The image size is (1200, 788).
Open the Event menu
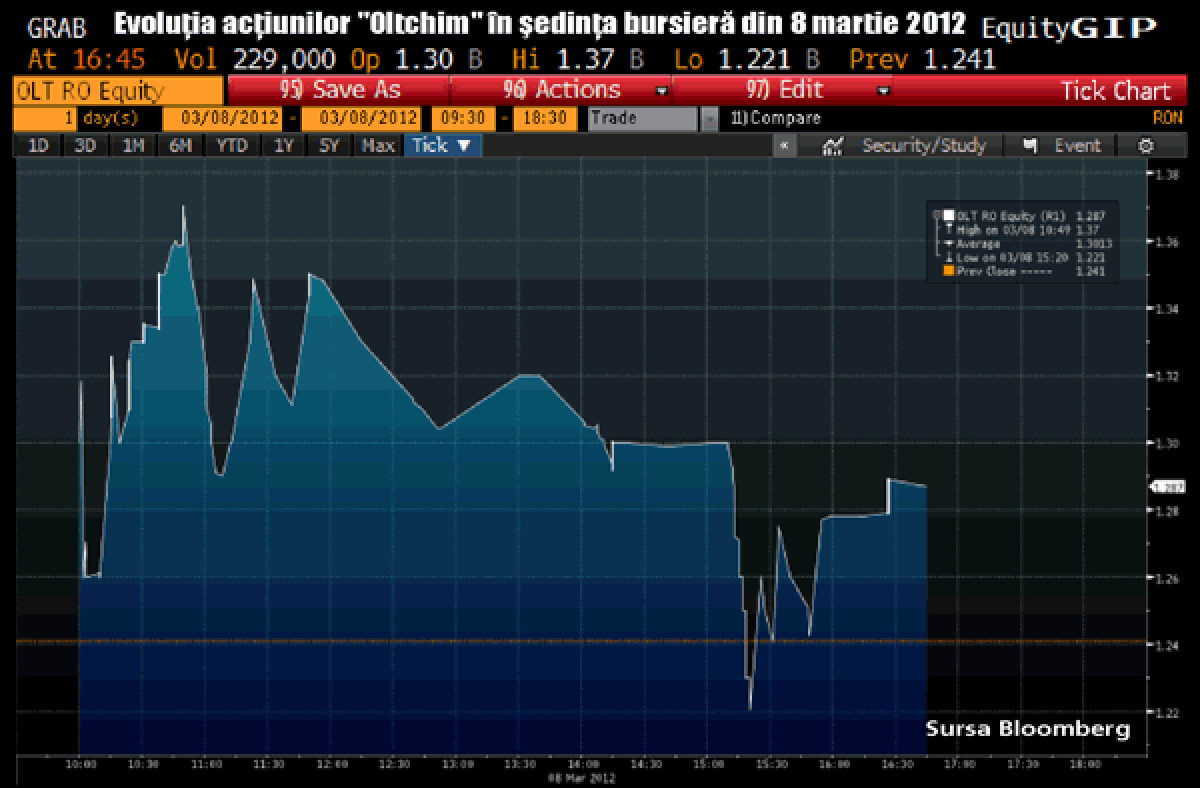point(1062,146)
